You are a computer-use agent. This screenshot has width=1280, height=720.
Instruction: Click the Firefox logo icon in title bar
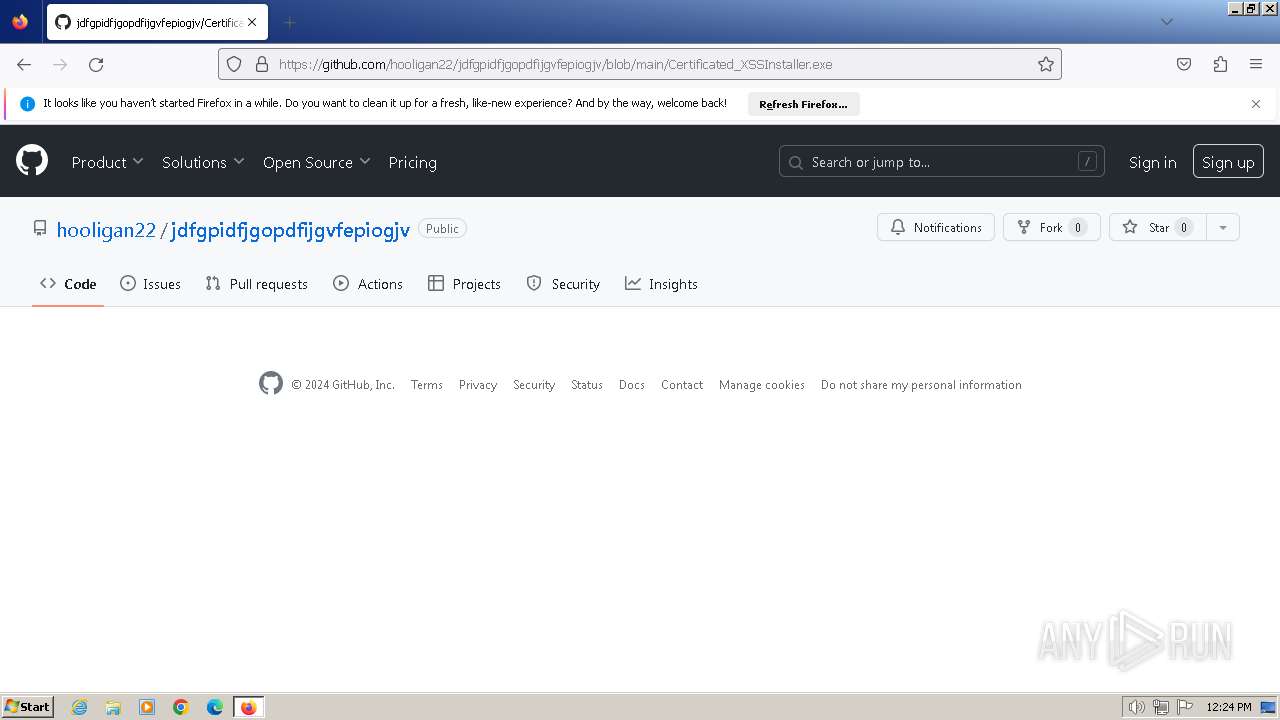(x=20, y=22)
